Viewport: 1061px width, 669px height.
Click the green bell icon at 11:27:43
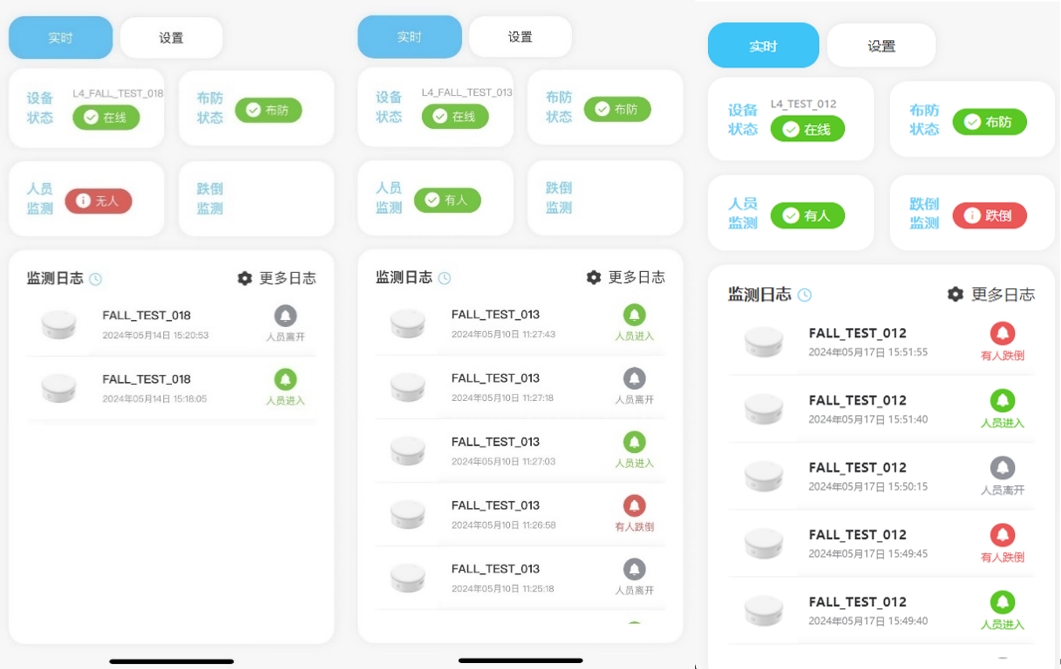(x=634, y=315)
